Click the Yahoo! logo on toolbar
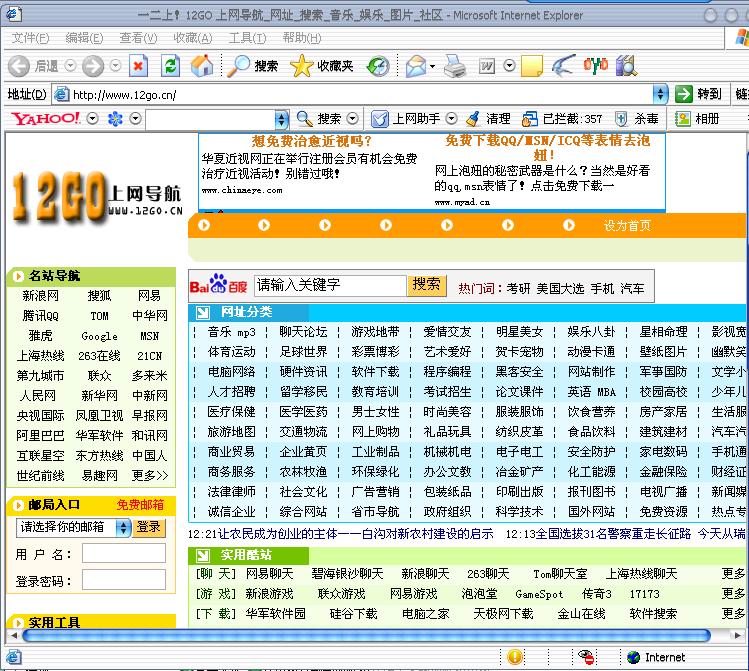Viewport: 749px width, 671px height. [x=45, y=118]
